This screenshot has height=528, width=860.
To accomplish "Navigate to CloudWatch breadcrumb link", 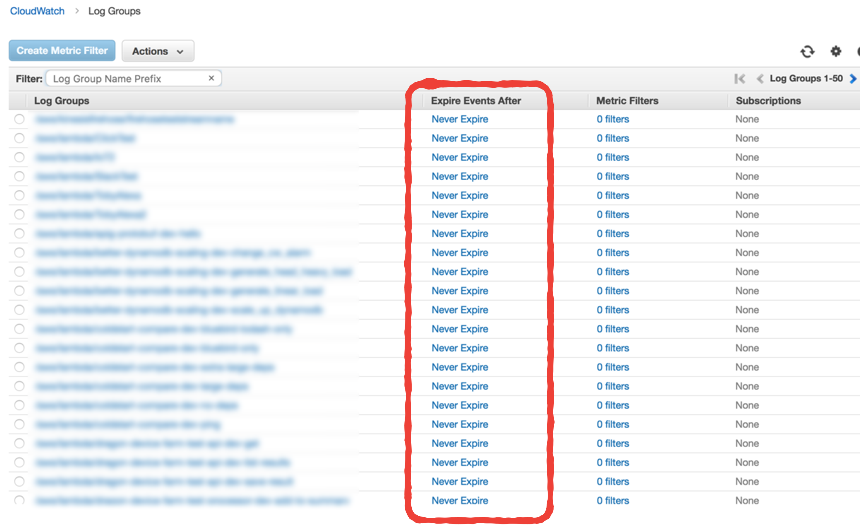I will (x=37, y=11).
